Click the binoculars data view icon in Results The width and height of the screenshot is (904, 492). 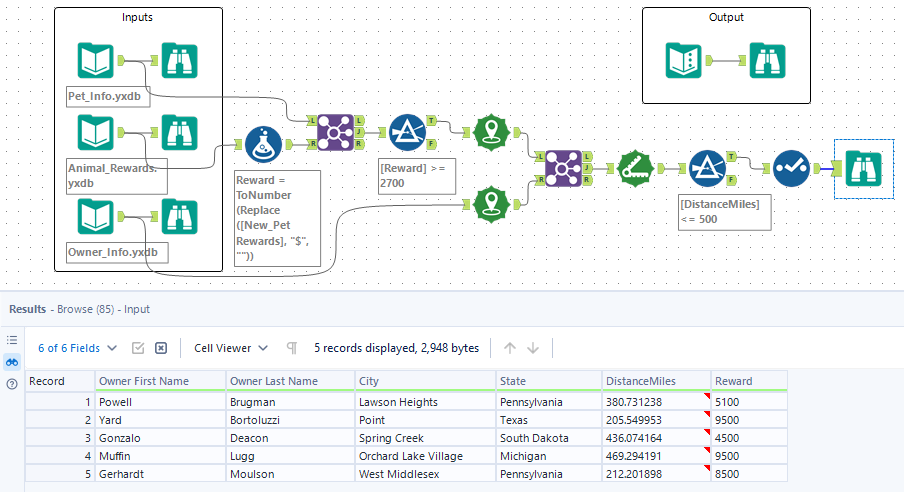click(x=12, y=362)
